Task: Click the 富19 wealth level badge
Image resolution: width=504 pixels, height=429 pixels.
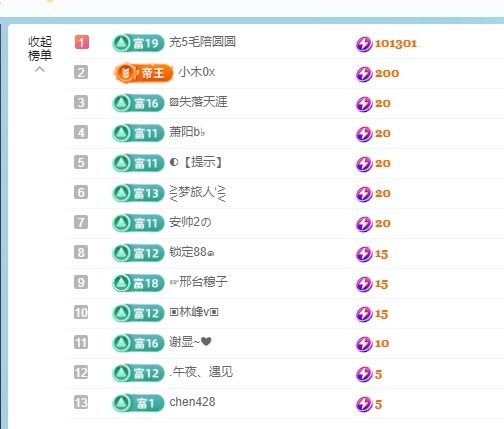Action: 138,43
